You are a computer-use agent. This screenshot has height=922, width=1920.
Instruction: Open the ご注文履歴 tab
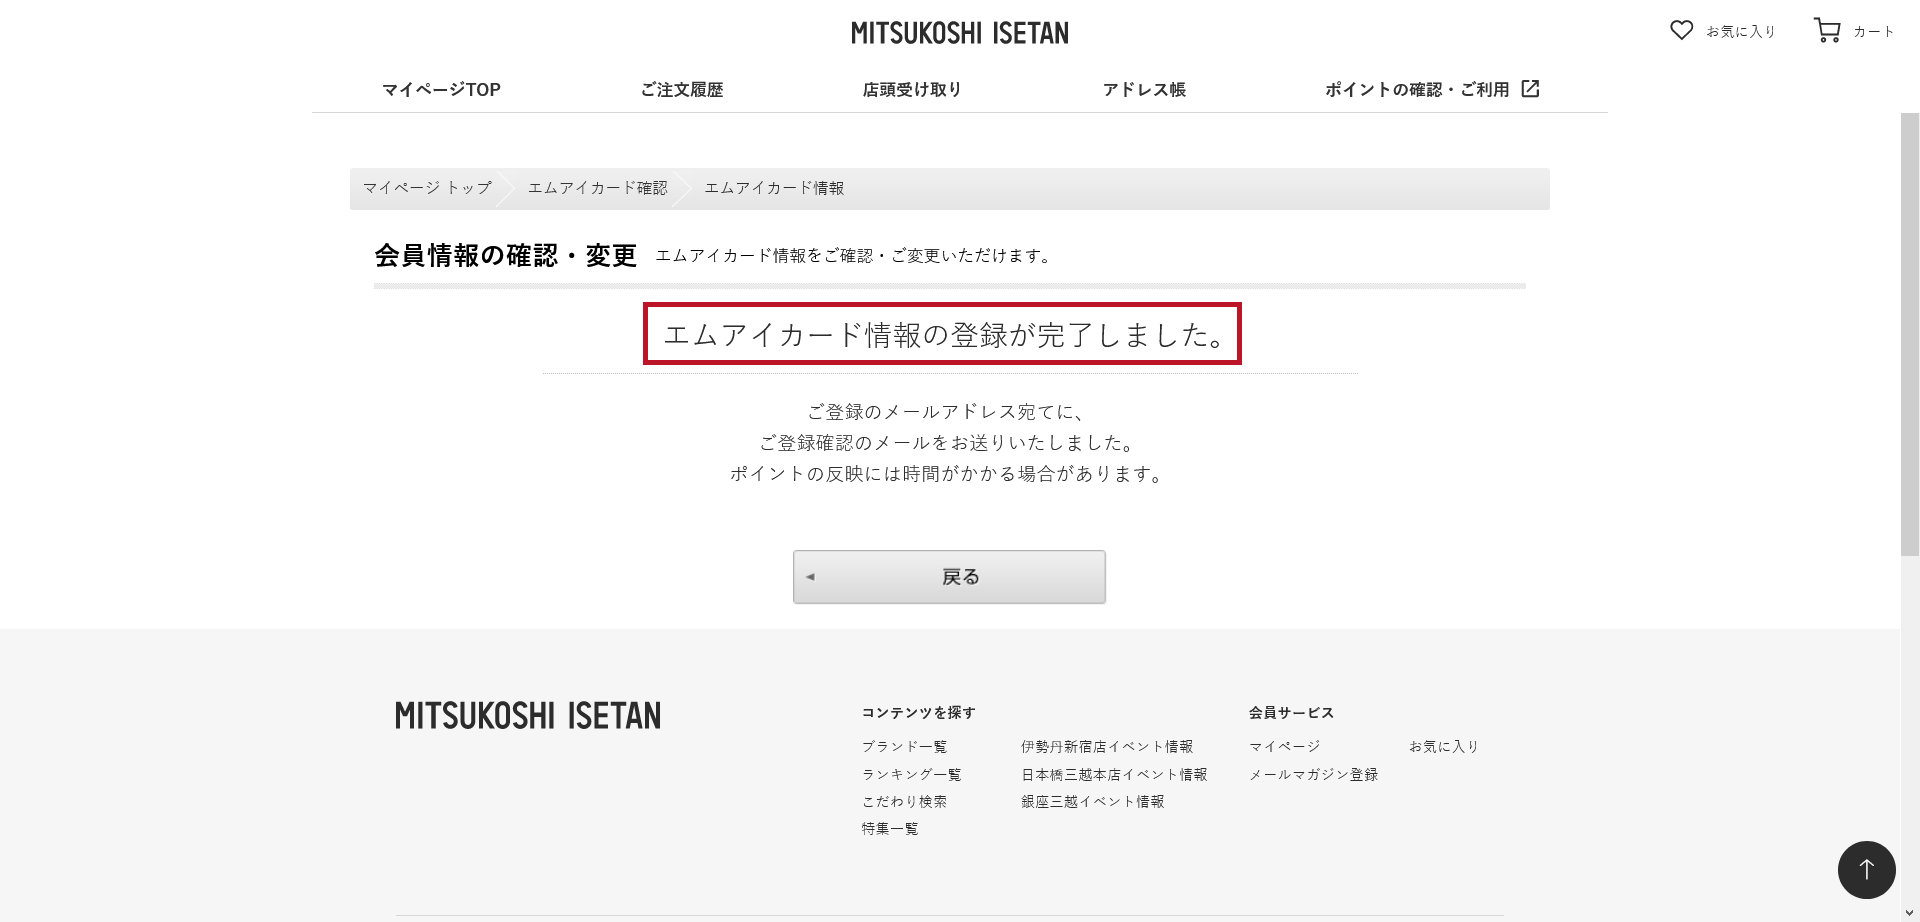(682, 90)
